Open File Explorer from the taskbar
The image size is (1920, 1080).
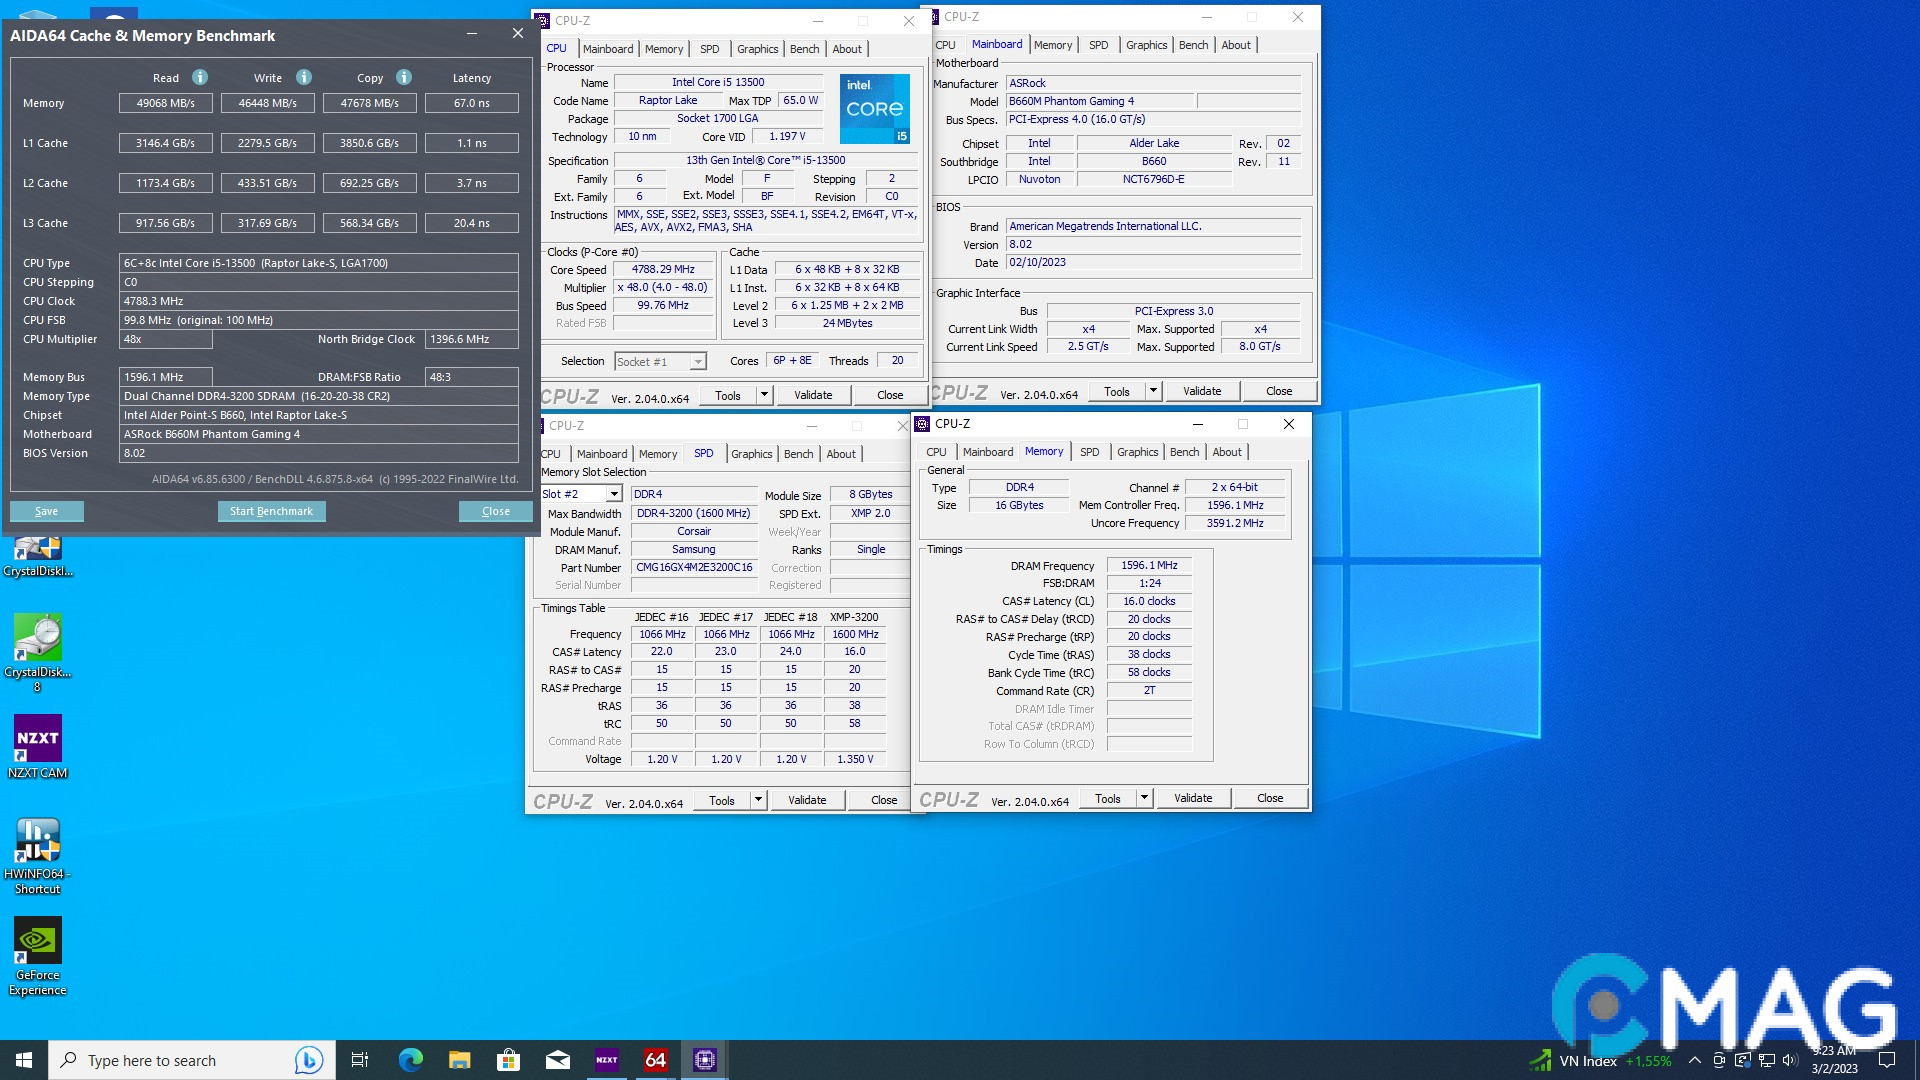[x=459, y=1060]
